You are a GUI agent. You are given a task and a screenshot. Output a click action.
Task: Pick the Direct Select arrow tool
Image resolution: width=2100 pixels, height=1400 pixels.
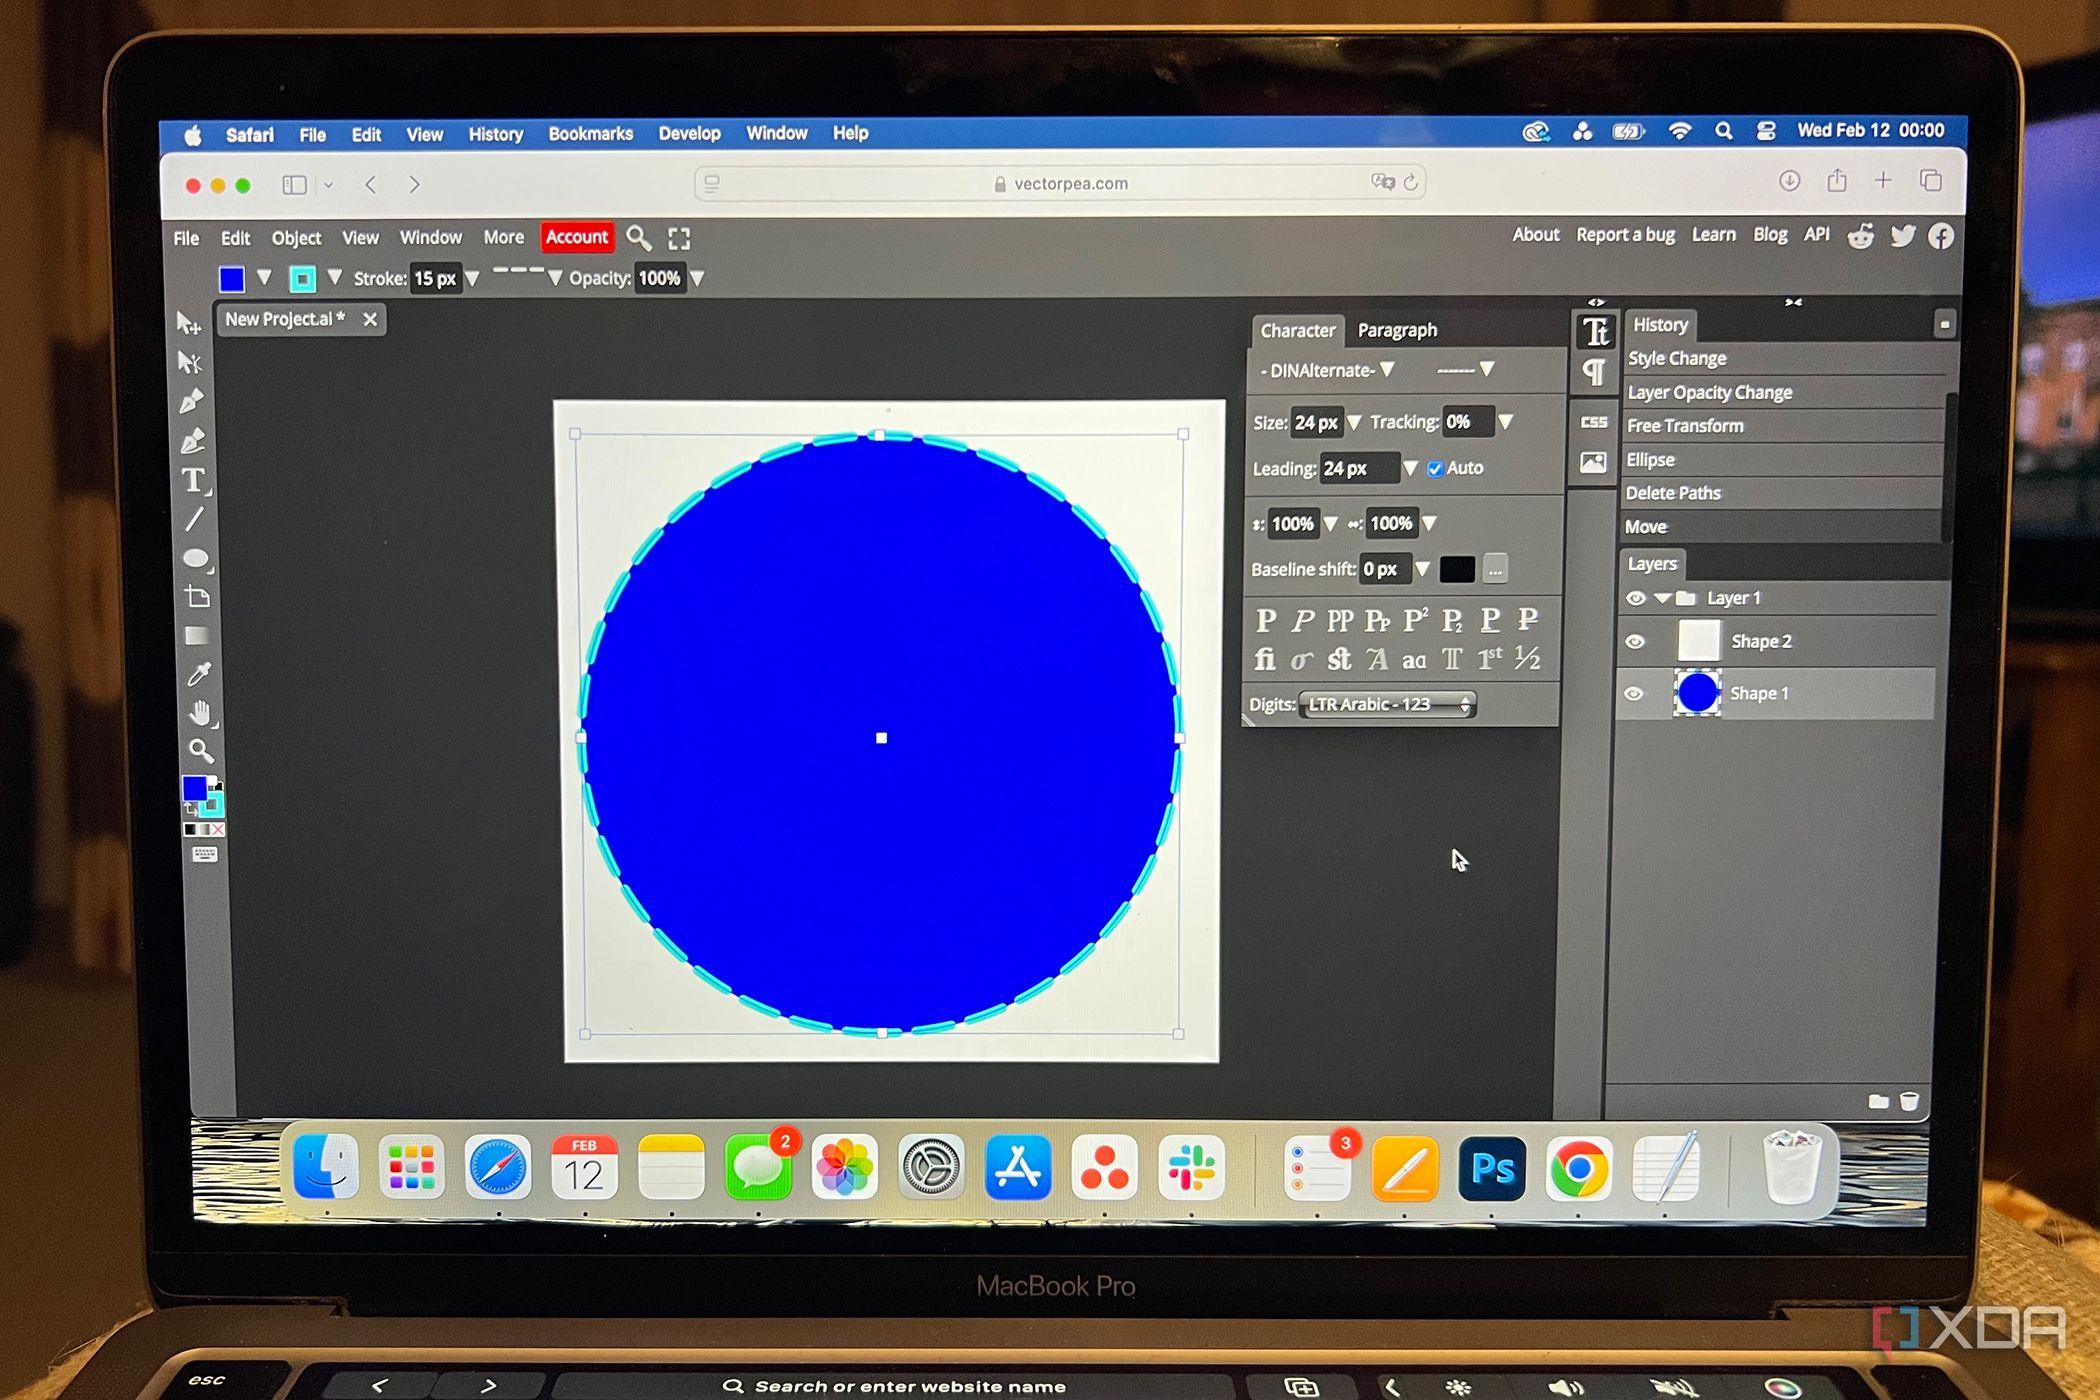coord(189,362)
